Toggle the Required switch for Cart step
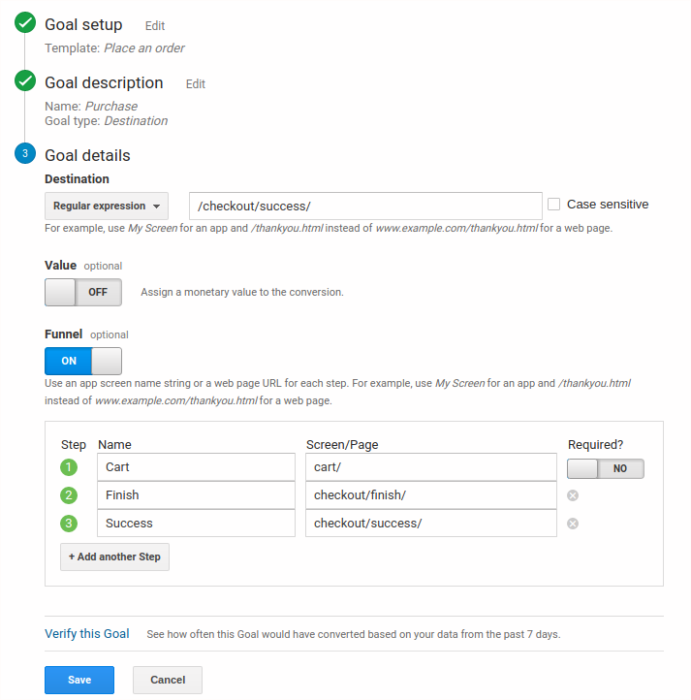The width and height of the screenshot is (691, 700). (605, 468)
